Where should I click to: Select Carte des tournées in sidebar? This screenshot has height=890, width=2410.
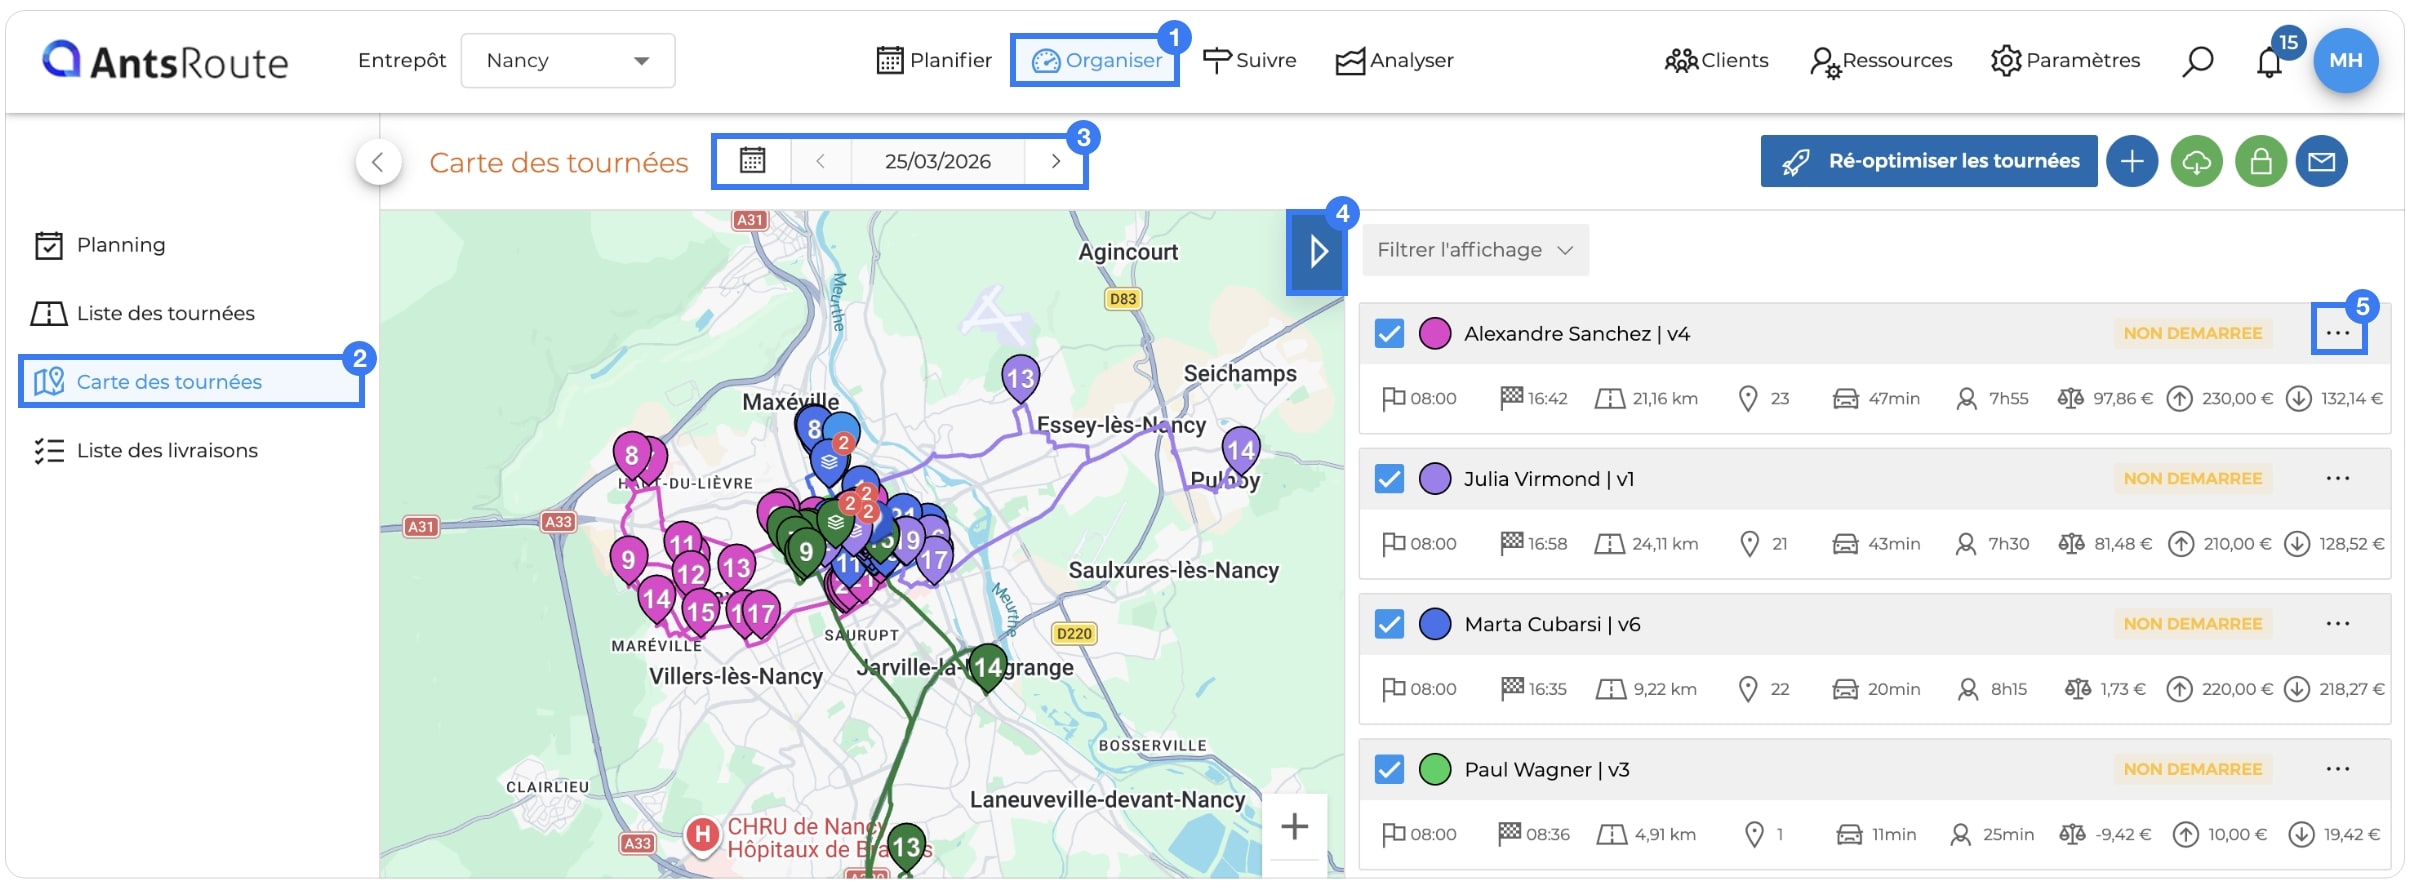click(191, 381)
